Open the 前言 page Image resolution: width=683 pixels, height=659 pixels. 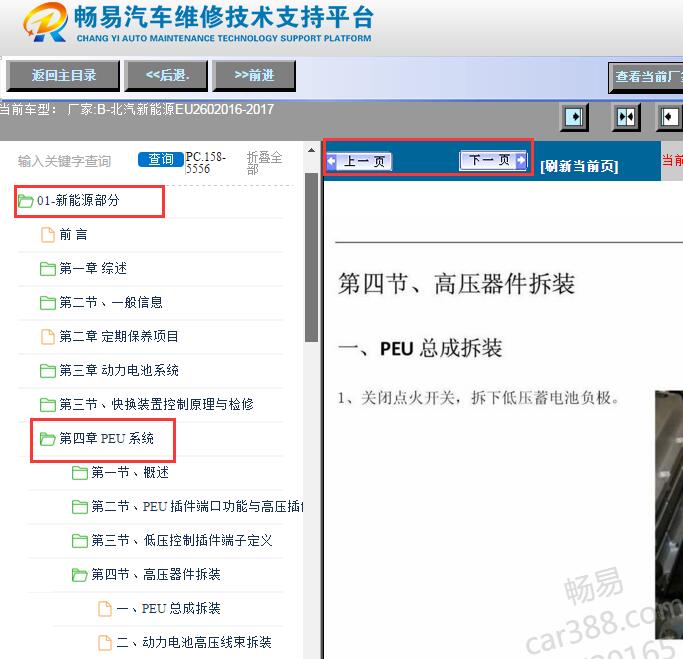coord(73,235)
